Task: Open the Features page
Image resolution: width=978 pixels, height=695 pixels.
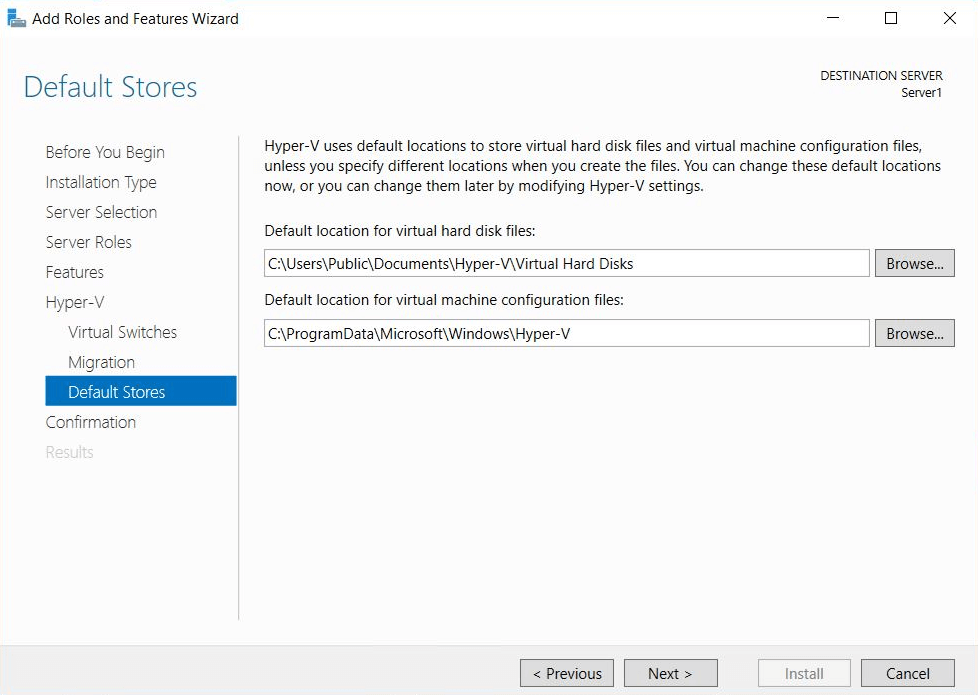Action: click(x=74, y=272)
